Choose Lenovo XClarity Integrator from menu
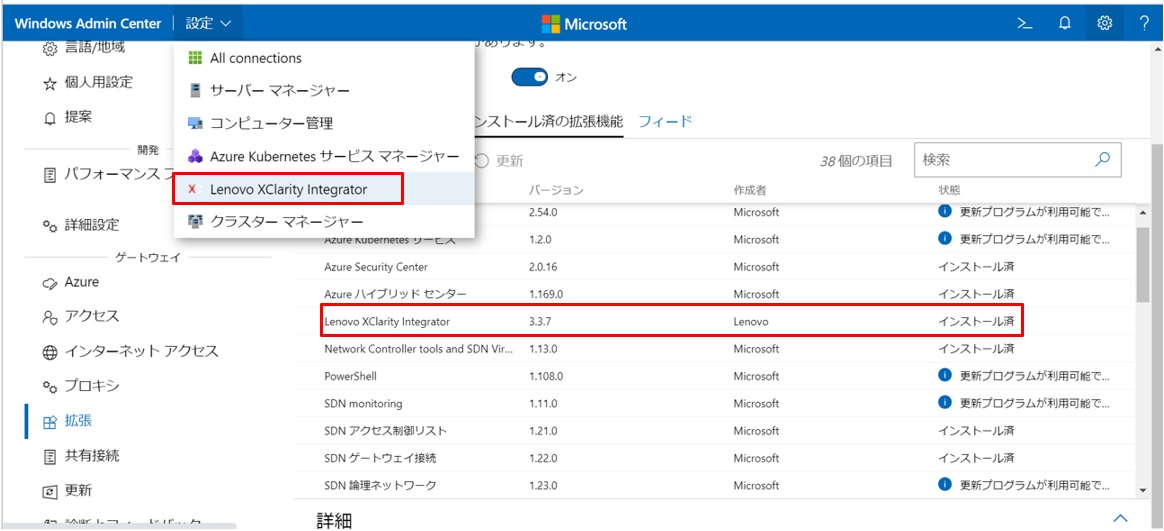The width and height of the screenshot is (1164, 531). coord(288,189)
